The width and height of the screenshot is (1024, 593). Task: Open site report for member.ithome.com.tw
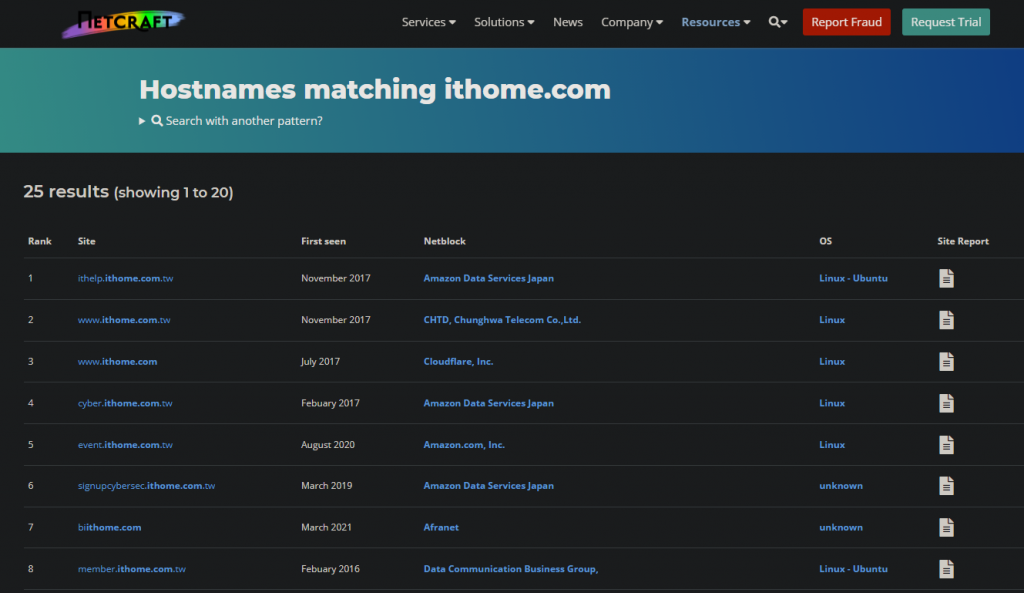pos(946,569)
